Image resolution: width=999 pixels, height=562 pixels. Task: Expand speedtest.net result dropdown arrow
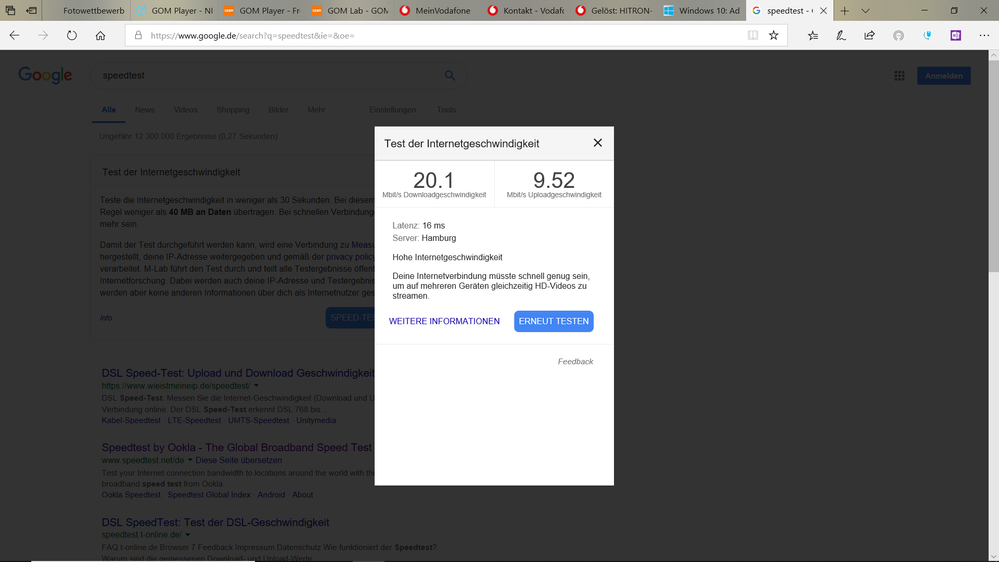click(x=190, y=460)
